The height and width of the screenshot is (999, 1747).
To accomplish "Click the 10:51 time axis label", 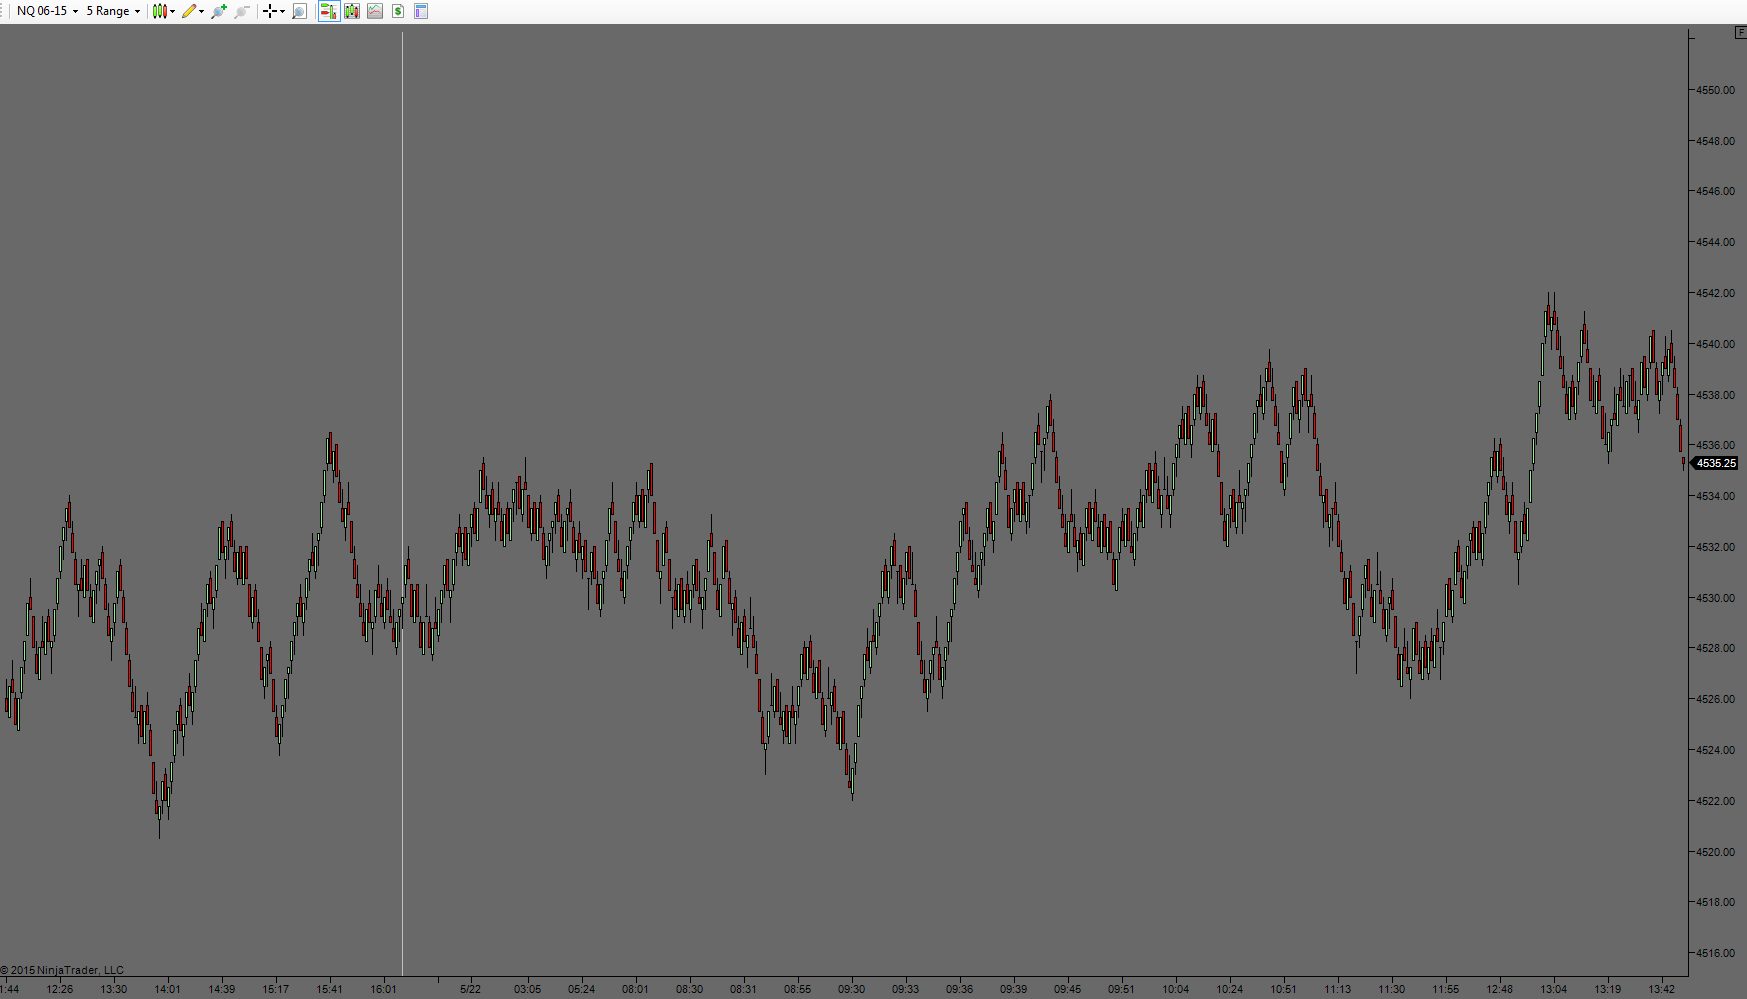I will [1284, 989].
